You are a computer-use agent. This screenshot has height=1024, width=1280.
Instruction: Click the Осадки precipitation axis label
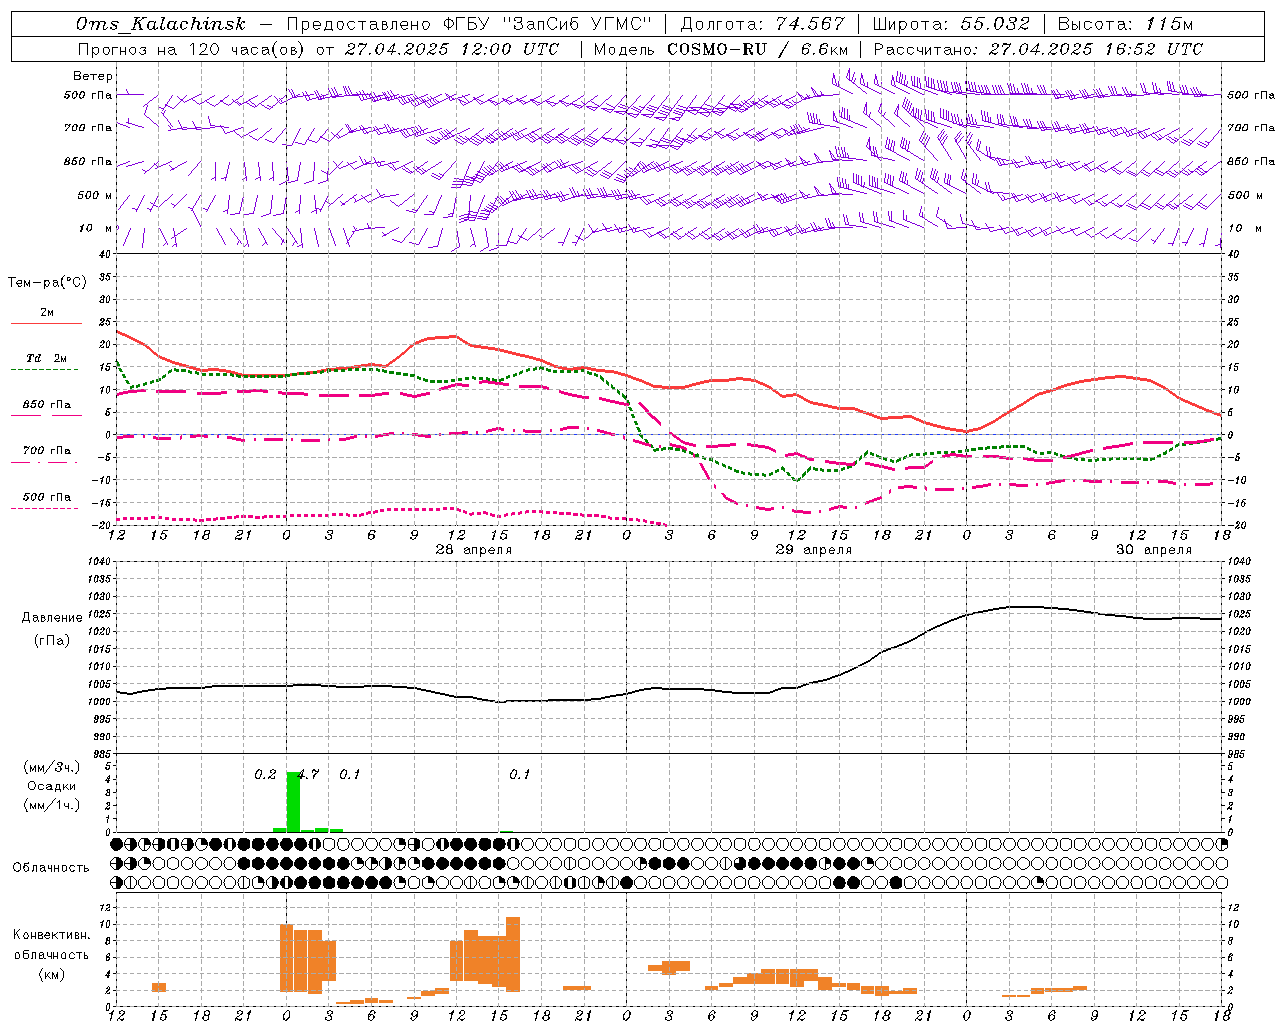pyautogui.click(x=51, y=786)
